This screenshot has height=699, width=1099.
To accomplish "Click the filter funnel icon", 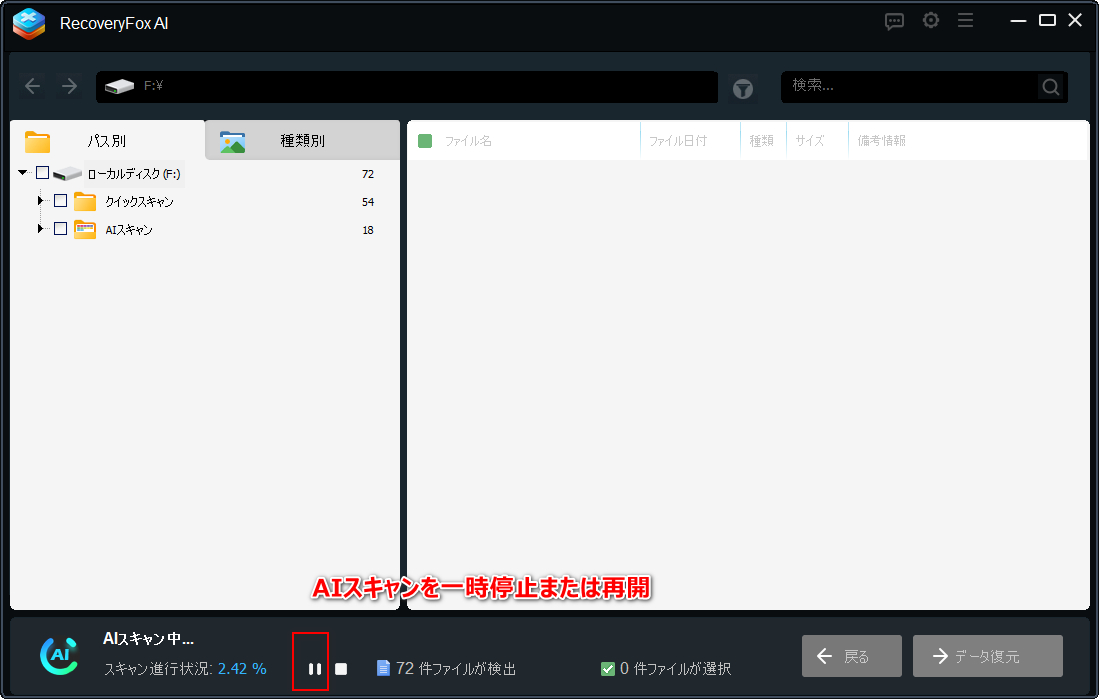I will [x=742, y=89].
